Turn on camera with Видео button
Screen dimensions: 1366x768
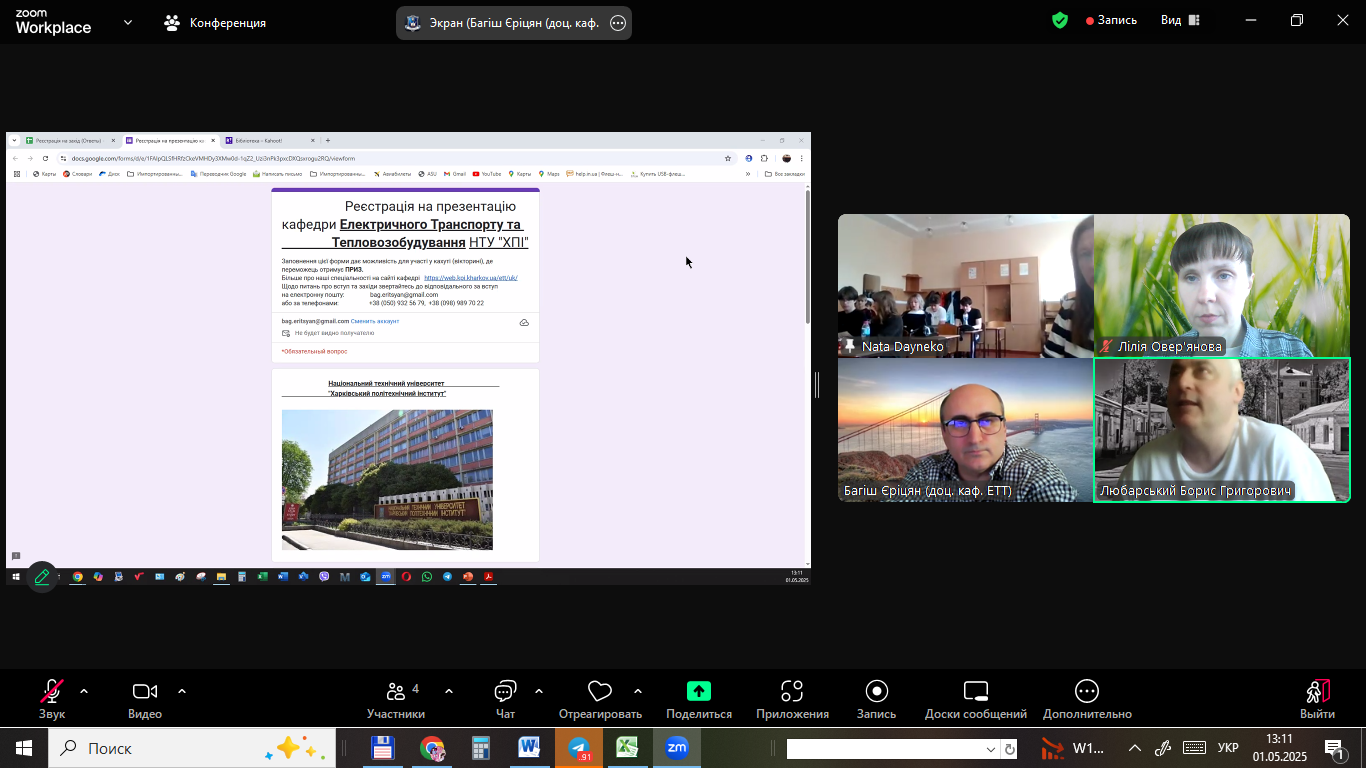pyautogui.click(x=145, y=692)
